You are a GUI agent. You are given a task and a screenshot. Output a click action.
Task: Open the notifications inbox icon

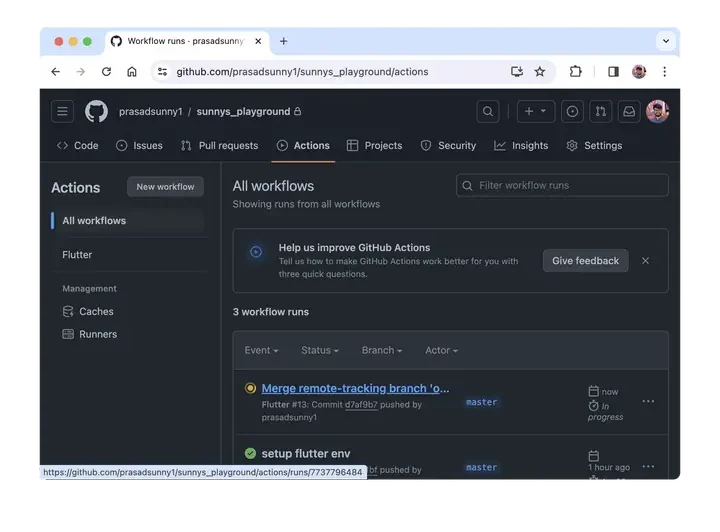click(629, 111)
